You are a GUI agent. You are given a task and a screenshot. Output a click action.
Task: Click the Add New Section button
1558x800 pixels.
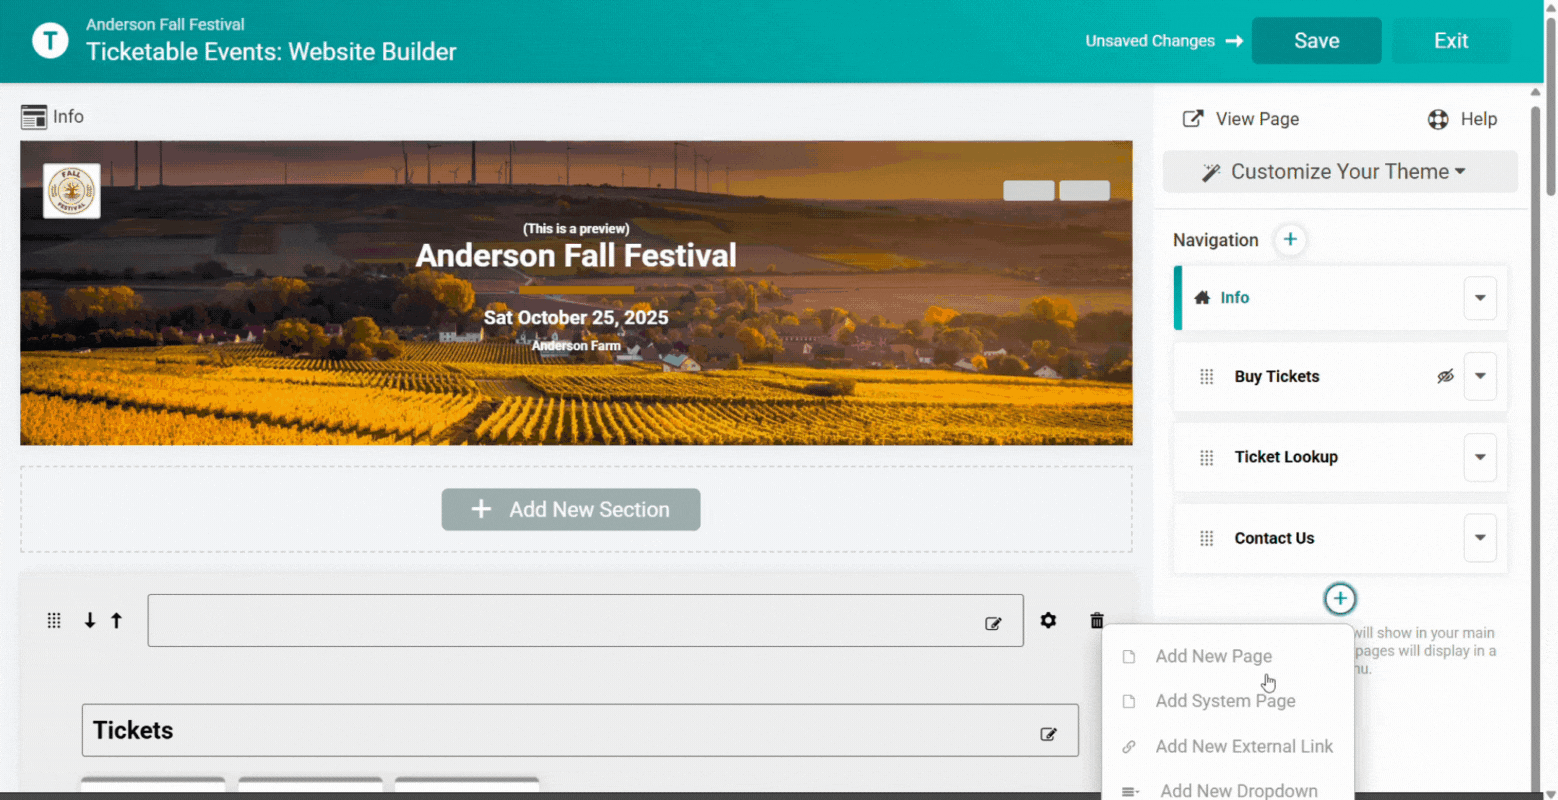coord(571,510)
